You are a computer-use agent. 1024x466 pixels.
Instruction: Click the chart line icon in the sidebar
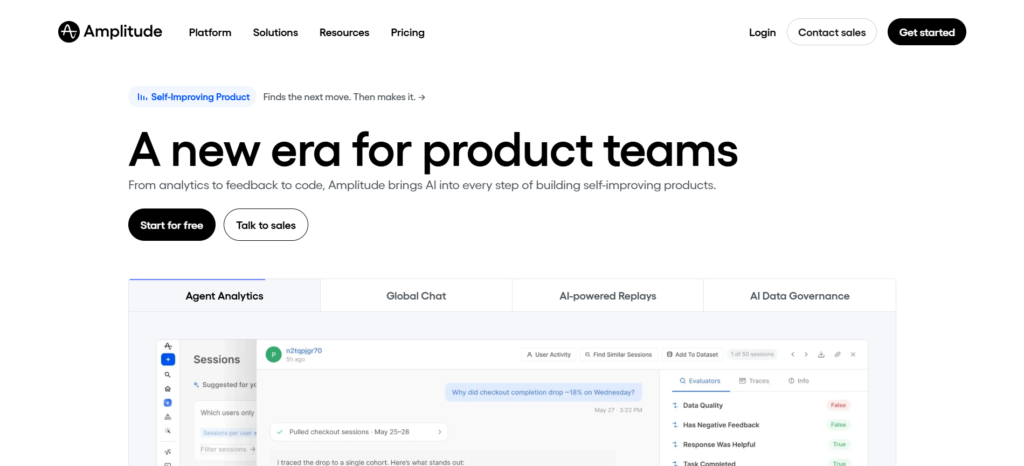(x=168, y=452)
